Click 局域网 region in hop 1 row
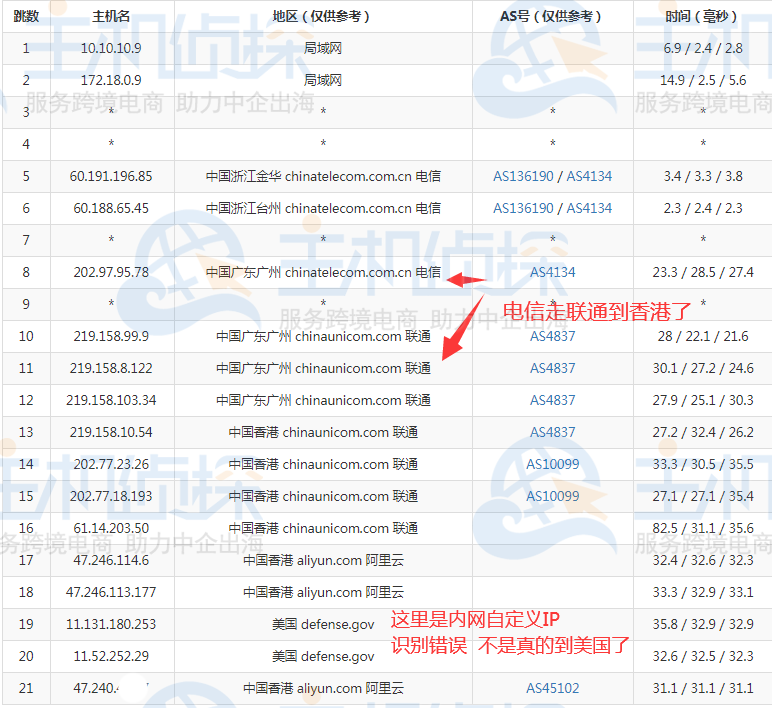Screen dimensions: 772x708 pos(323,48)
